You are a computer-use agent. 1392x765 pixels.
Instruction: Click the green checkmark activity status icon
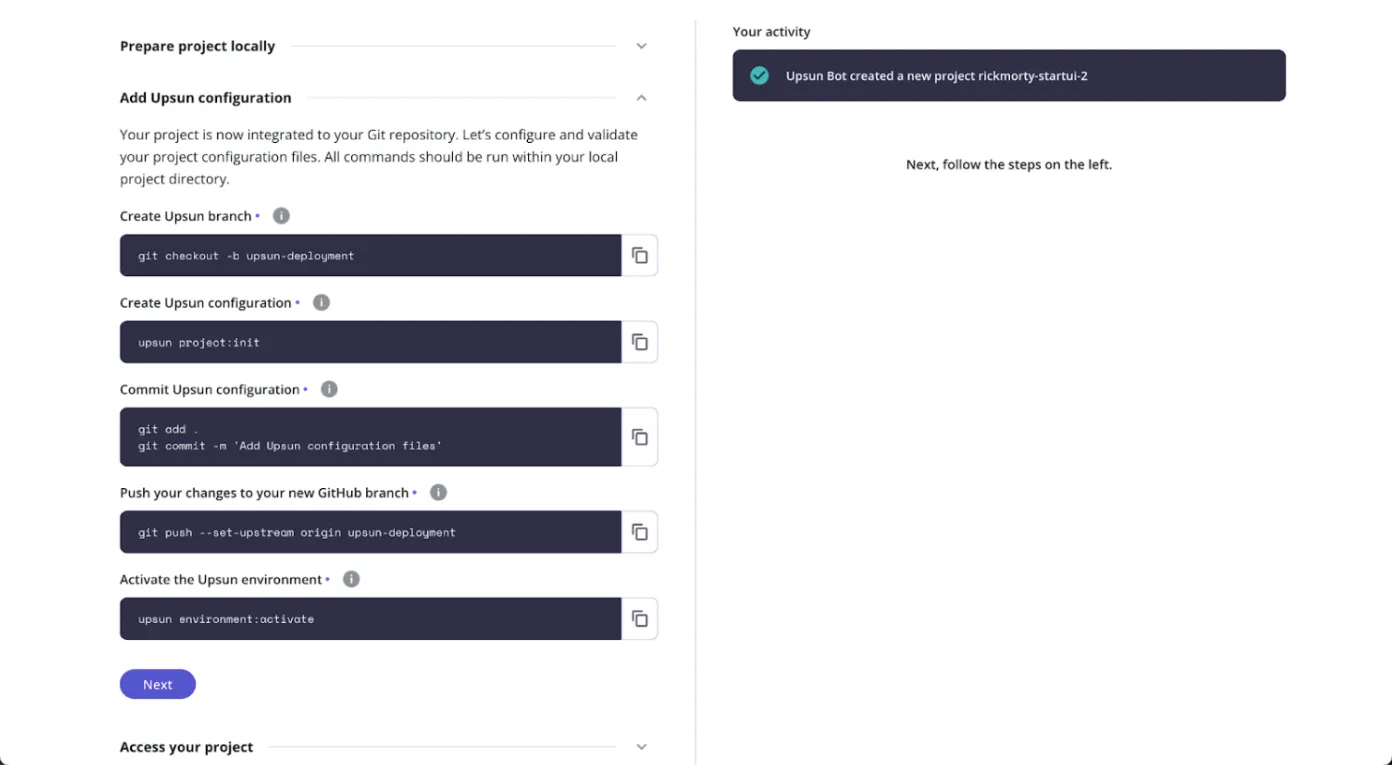click(760, 76)
